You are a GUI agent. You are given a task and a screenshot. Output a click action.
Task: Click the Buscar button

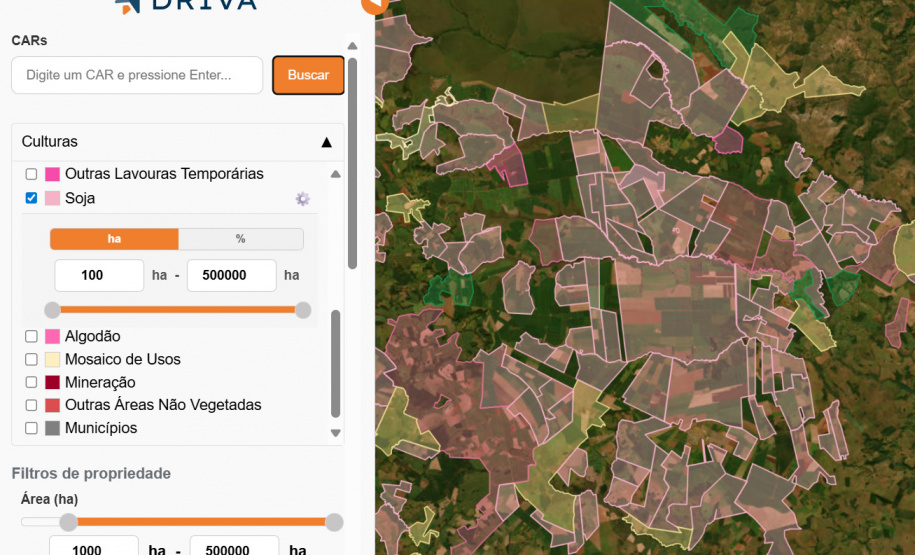click(x=308, y=75)
